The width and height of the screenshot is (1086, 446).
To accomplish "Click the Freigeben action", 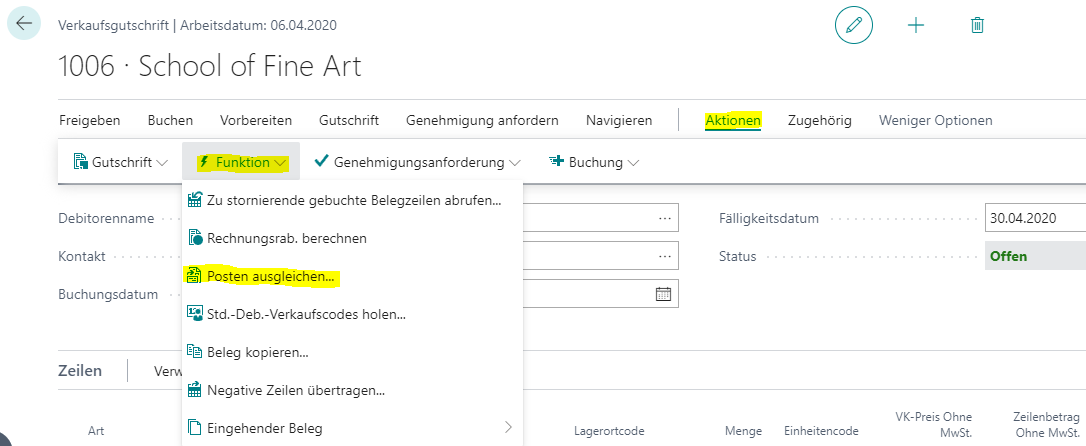I will (89, 120).
